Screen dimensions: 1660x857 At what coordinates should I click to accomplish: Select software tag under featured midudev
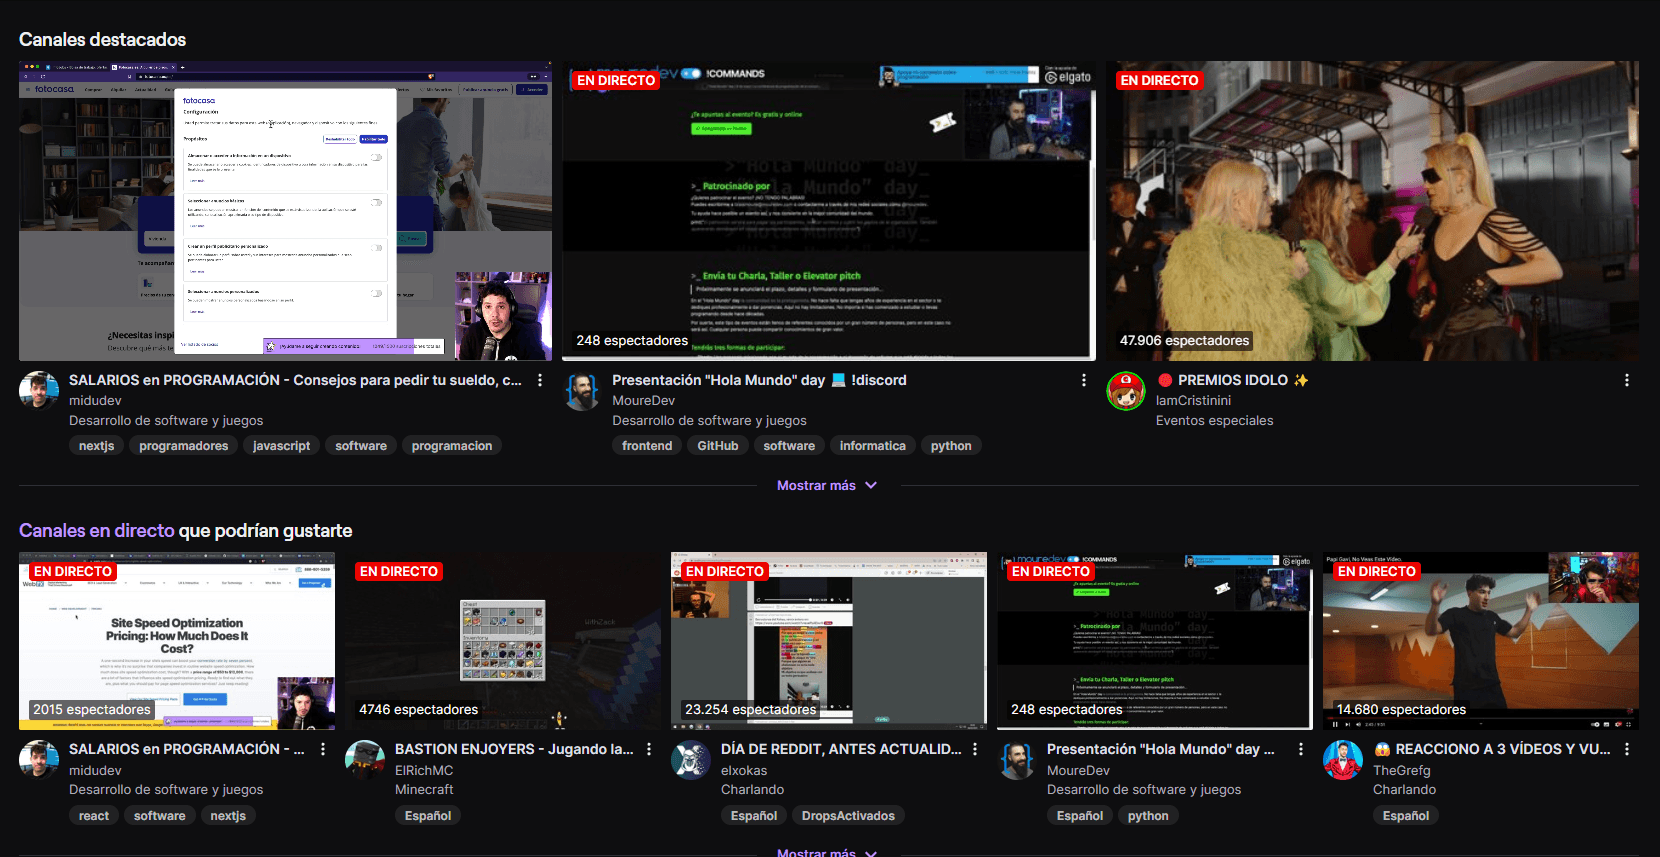[x=361, y=446]
